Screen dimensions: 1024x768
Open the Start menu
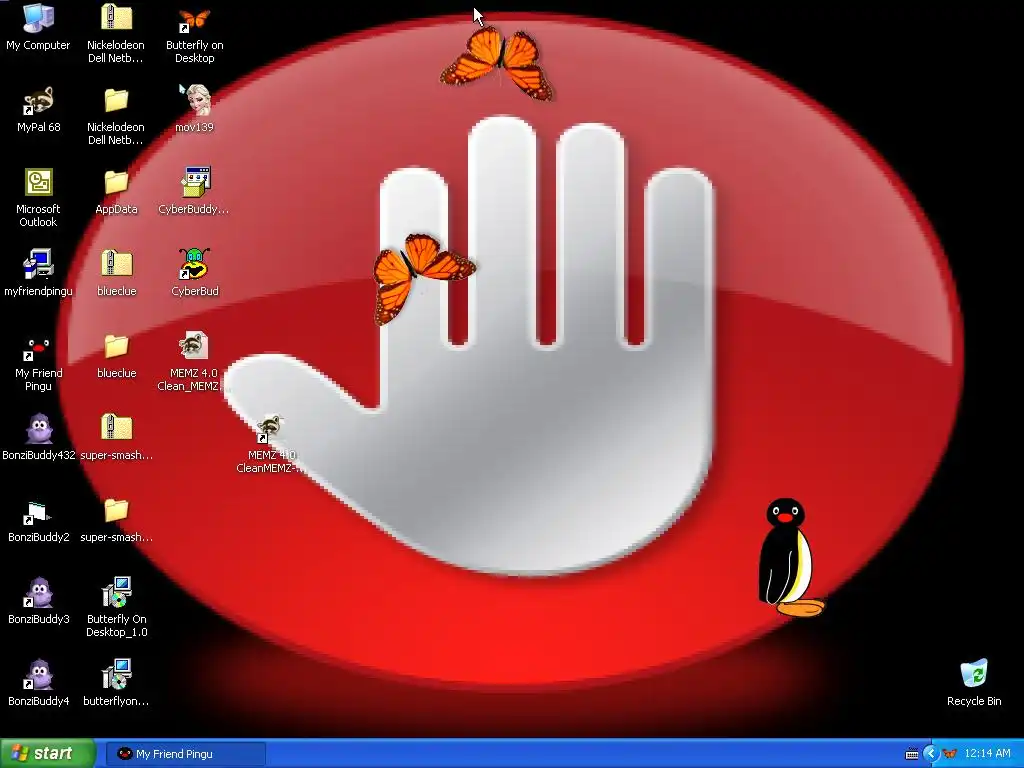tap(48, 754)
